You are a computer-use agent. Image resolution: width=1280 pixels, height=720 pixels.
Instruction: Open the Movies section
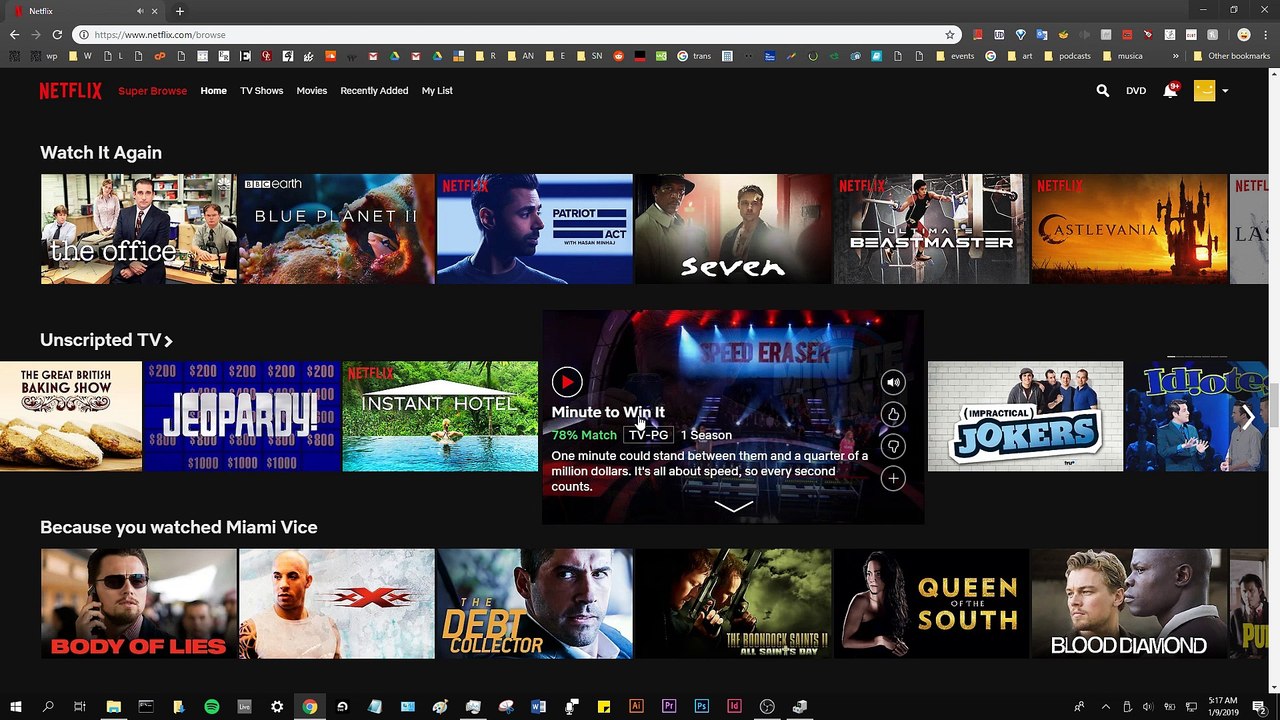click(x=311, y=91)
